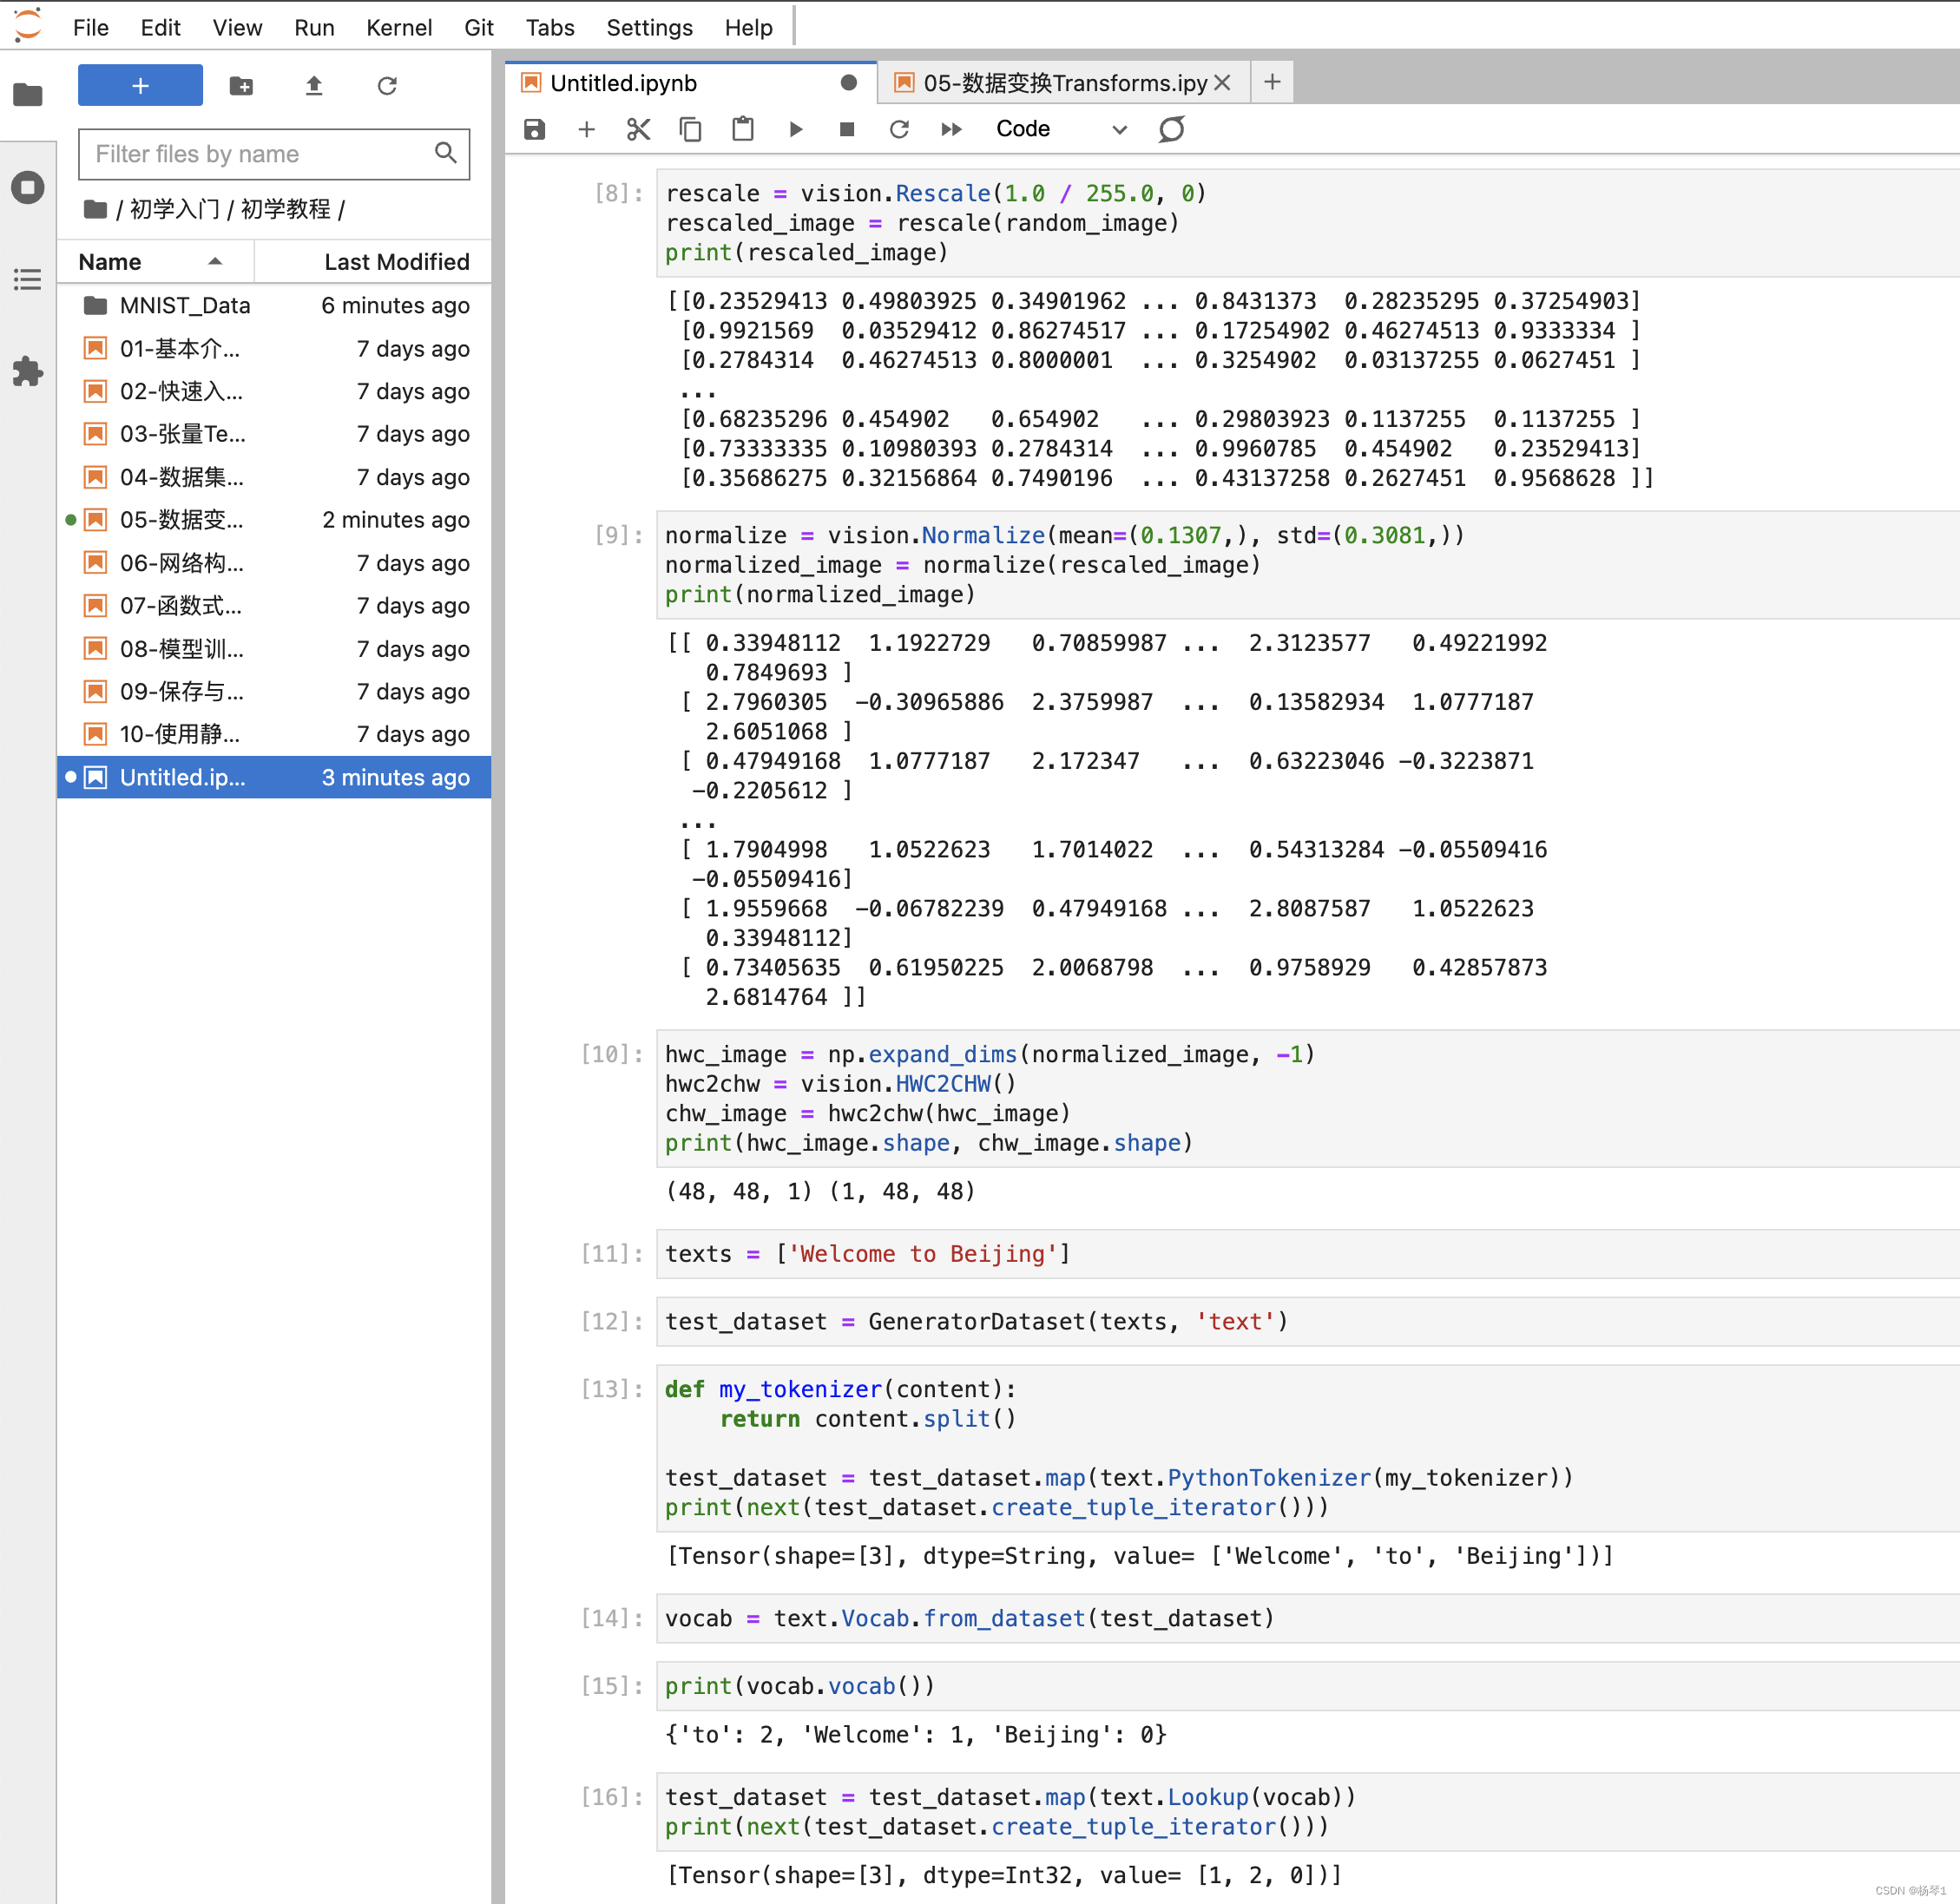Click the Paste cells below icon

pos(742,128)
